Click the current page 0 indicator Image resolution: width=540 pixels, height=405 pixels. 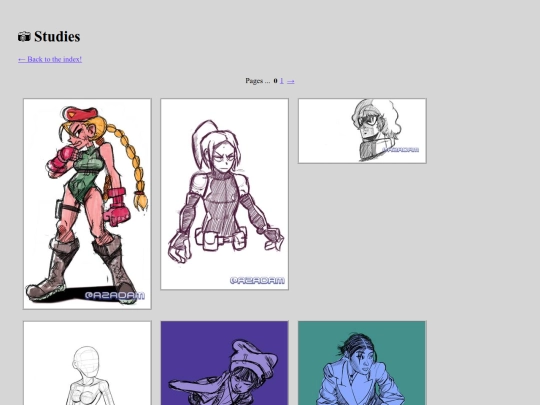click(x=276, y=81)
